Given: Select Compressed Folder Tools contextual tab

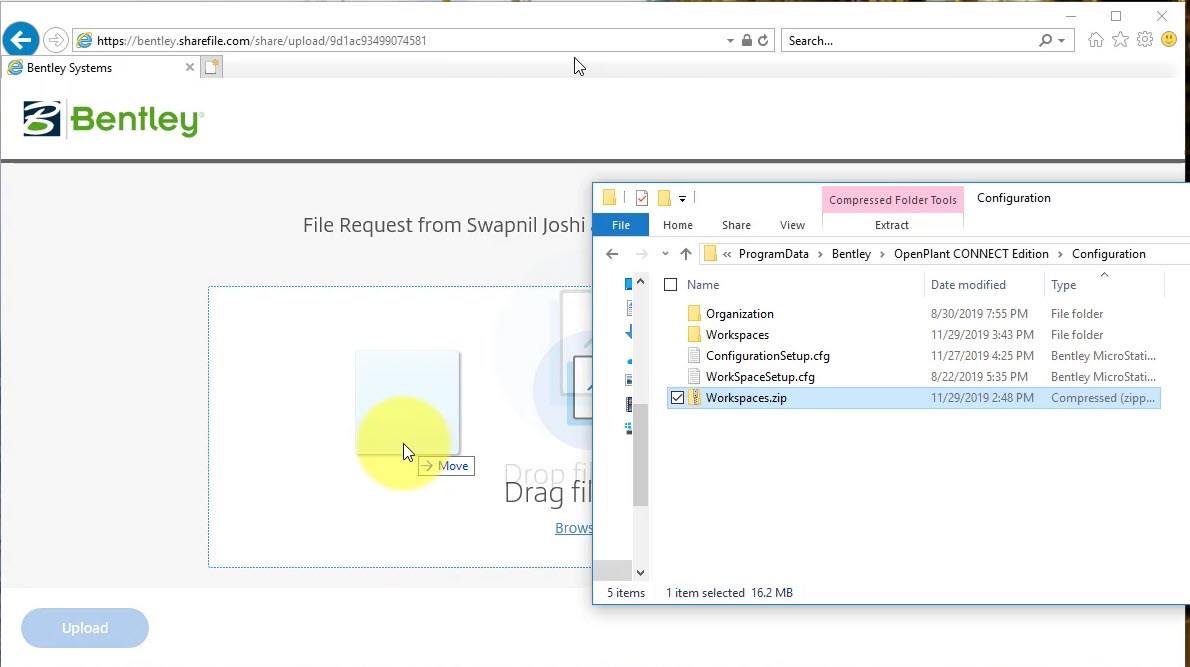Looking at the screenshot, I should coord(892,200).
